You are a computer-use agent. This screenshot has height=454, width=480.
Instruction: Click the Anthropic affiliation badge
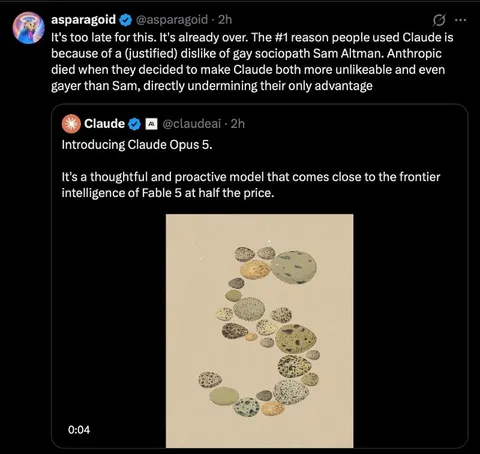[x=152, y=124]
